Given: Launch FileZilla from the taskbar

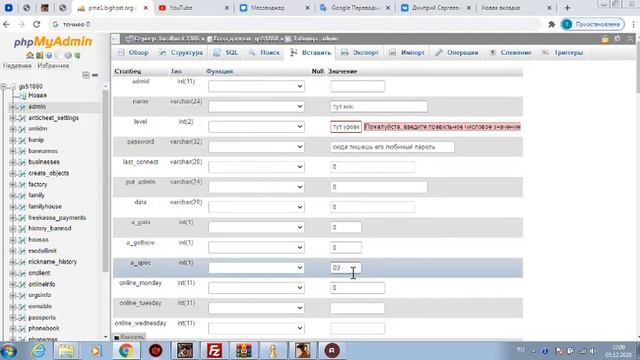Looking at the screenshot, I should pos(214,351).
